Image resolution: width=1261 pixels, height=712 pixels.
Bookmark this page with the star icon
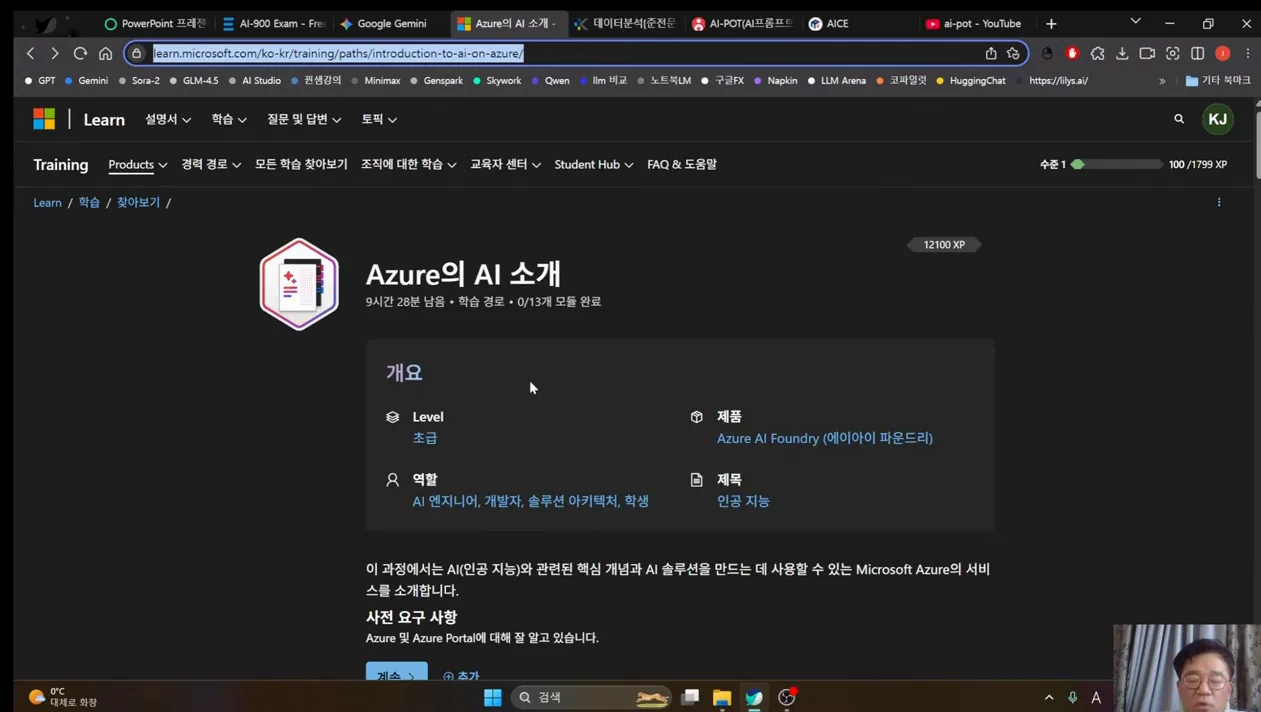coord(1013,53)
